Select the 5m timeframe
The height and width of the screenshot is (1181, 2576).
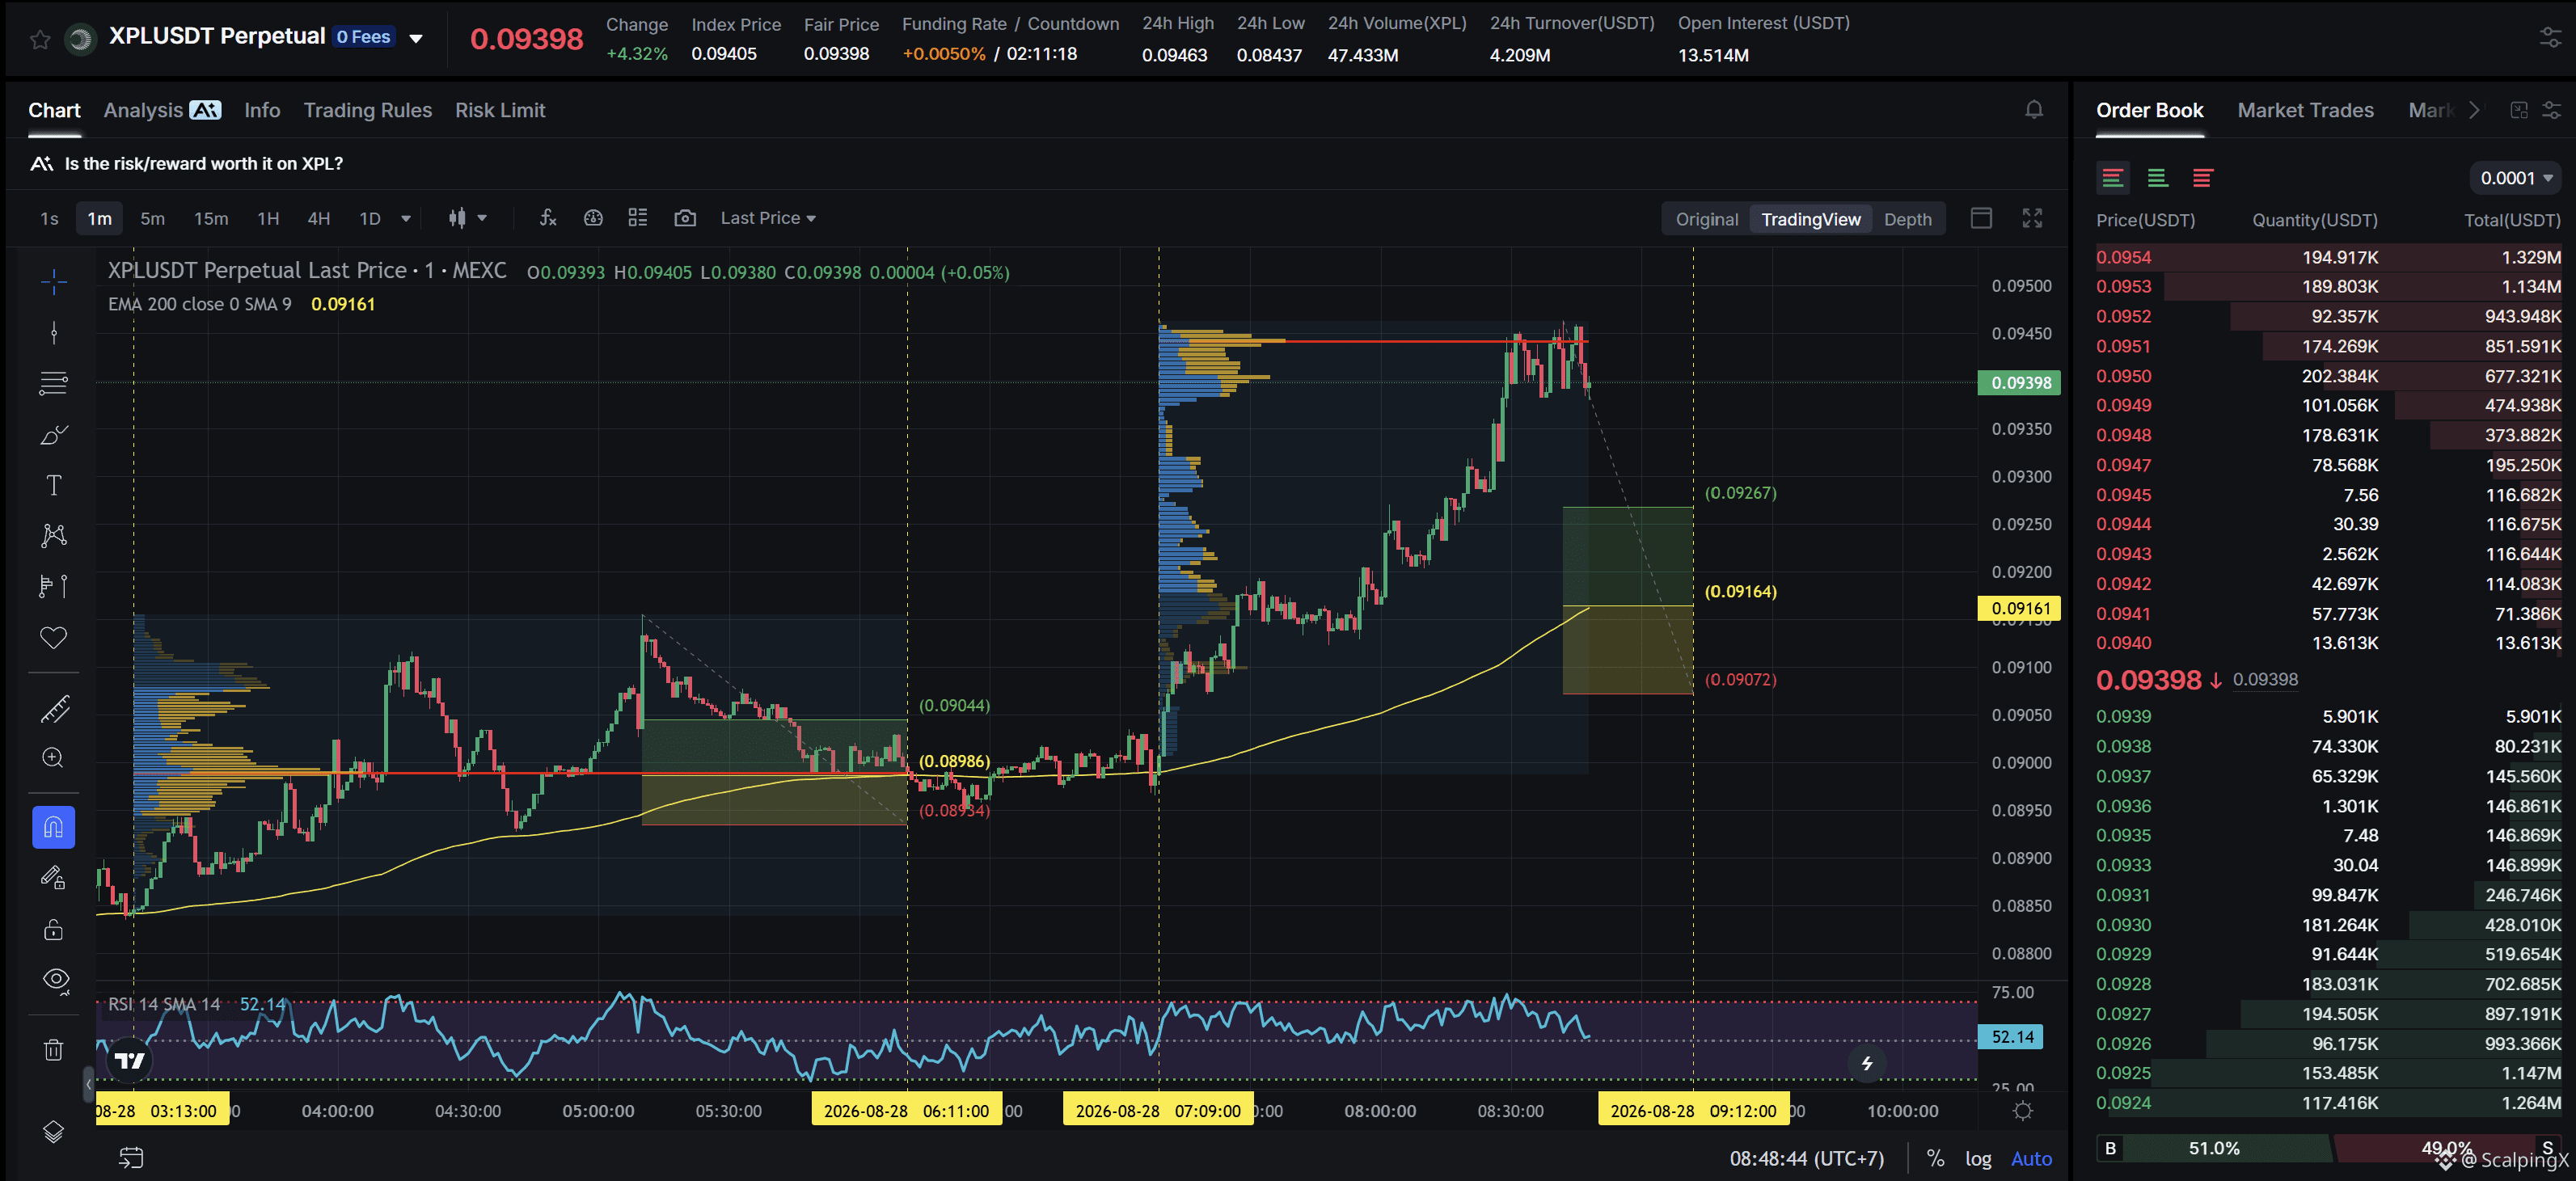click(152, 218)
